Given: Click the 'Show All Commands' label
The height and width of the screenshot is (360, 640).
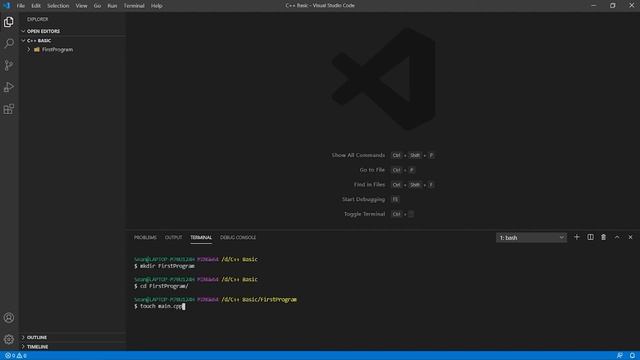Looking at the screenshot, I should pos(358,155).
